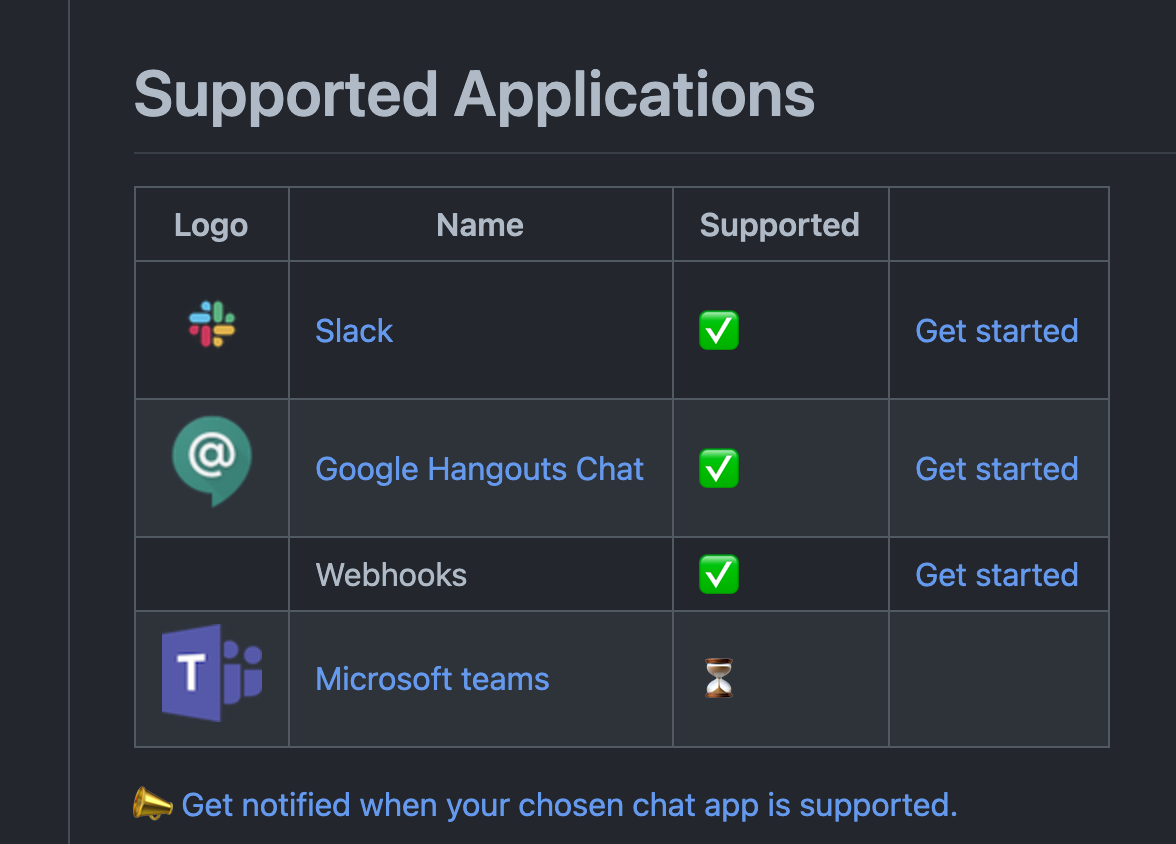Open the Google Hangouts Chat link
Viewport: 1176px width, 844px height.
(479, 469)
